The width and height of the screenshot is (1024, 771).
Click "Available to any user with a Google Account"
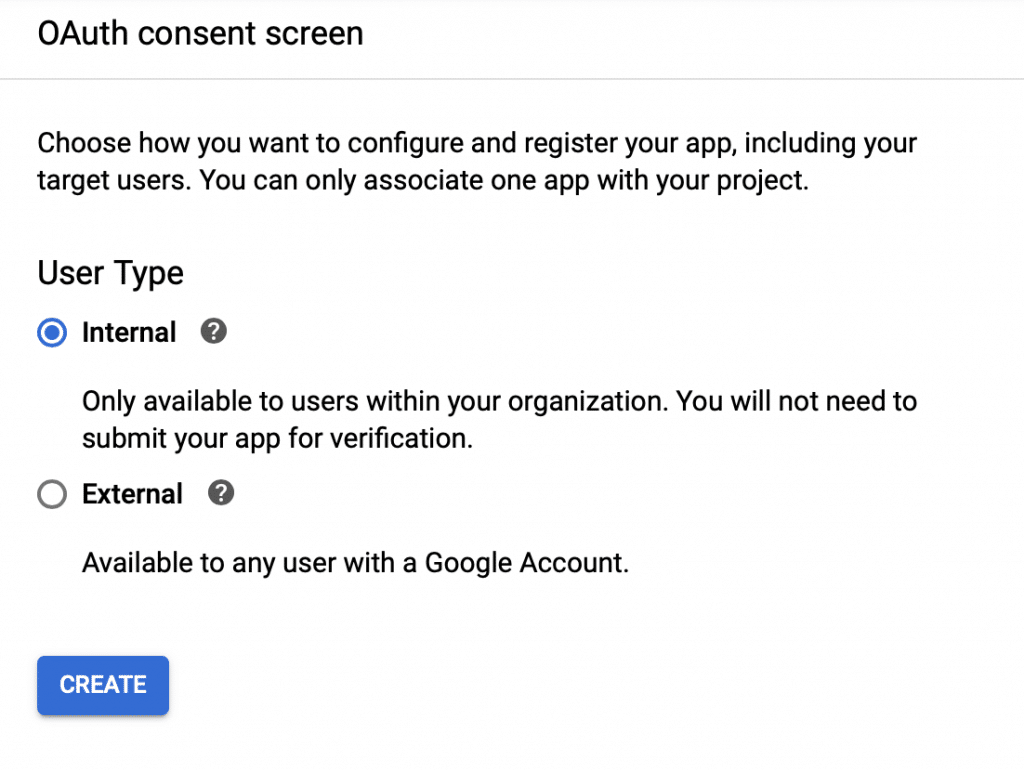355,563
